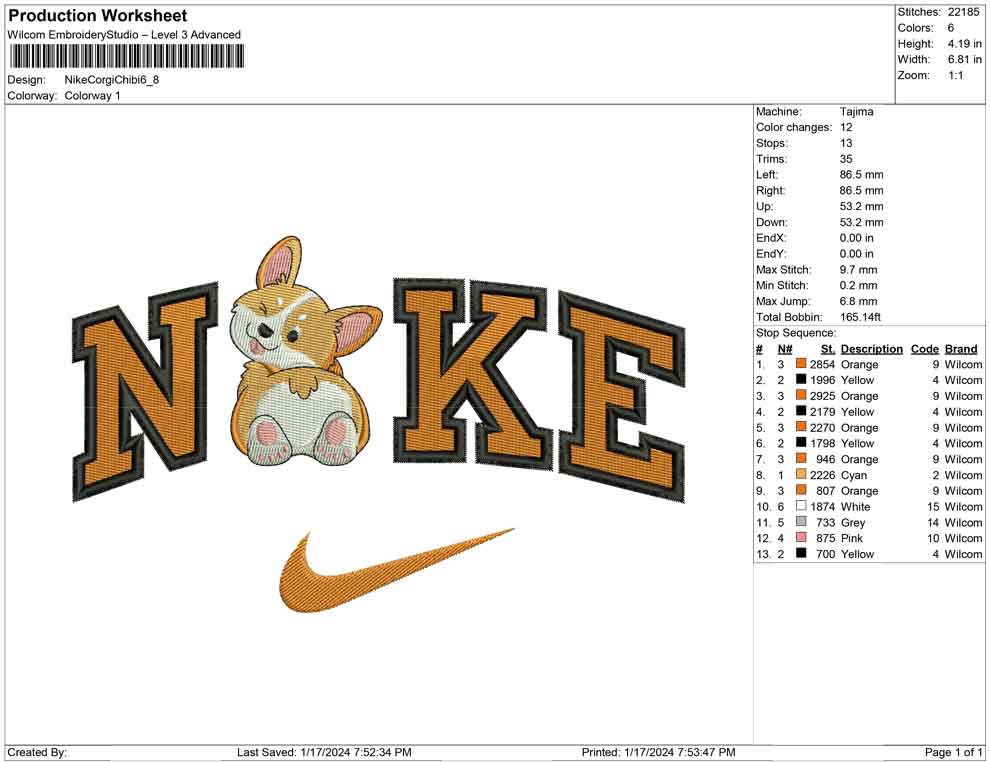Select the Colors count 6
The height and width of the screenshot is (762, 990).
point(951,28)
